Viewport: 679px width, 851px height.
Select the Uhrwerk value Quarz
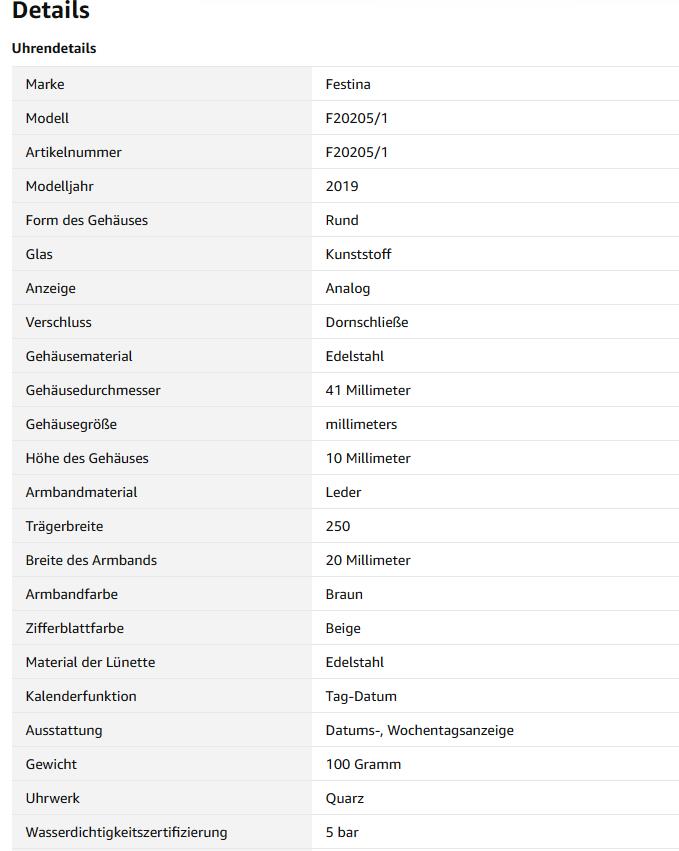click(x=345, y=798)
